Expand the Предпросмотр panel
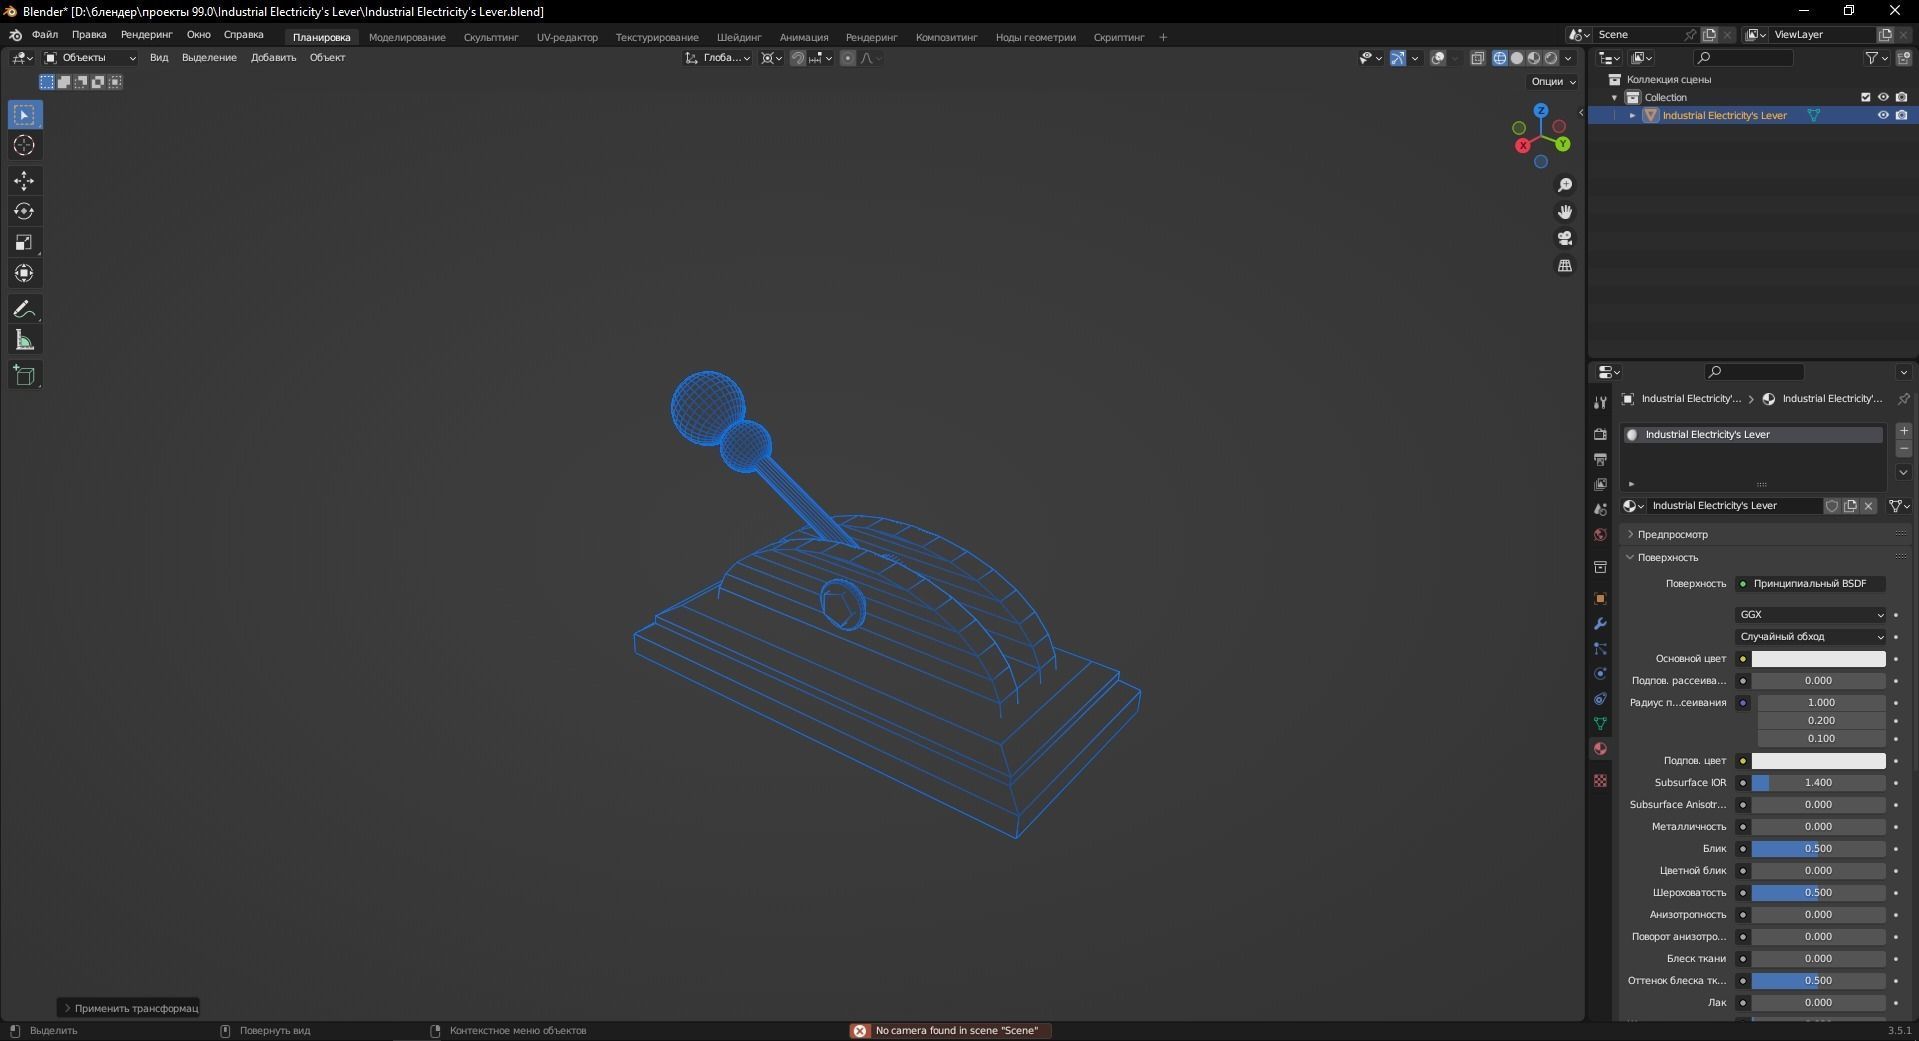The image size is (1919, 1041). tap(1630, 534)
